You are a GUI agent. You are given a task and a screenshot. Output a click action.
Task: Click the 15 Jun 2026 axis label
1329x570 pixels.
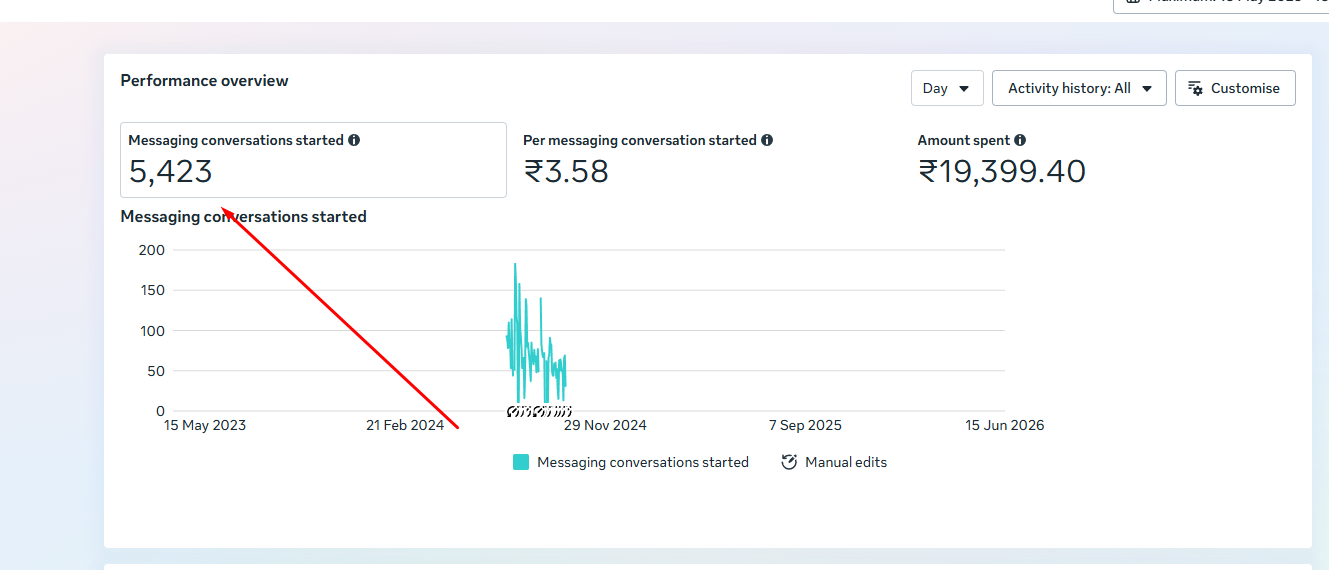tap(1005, 425)
